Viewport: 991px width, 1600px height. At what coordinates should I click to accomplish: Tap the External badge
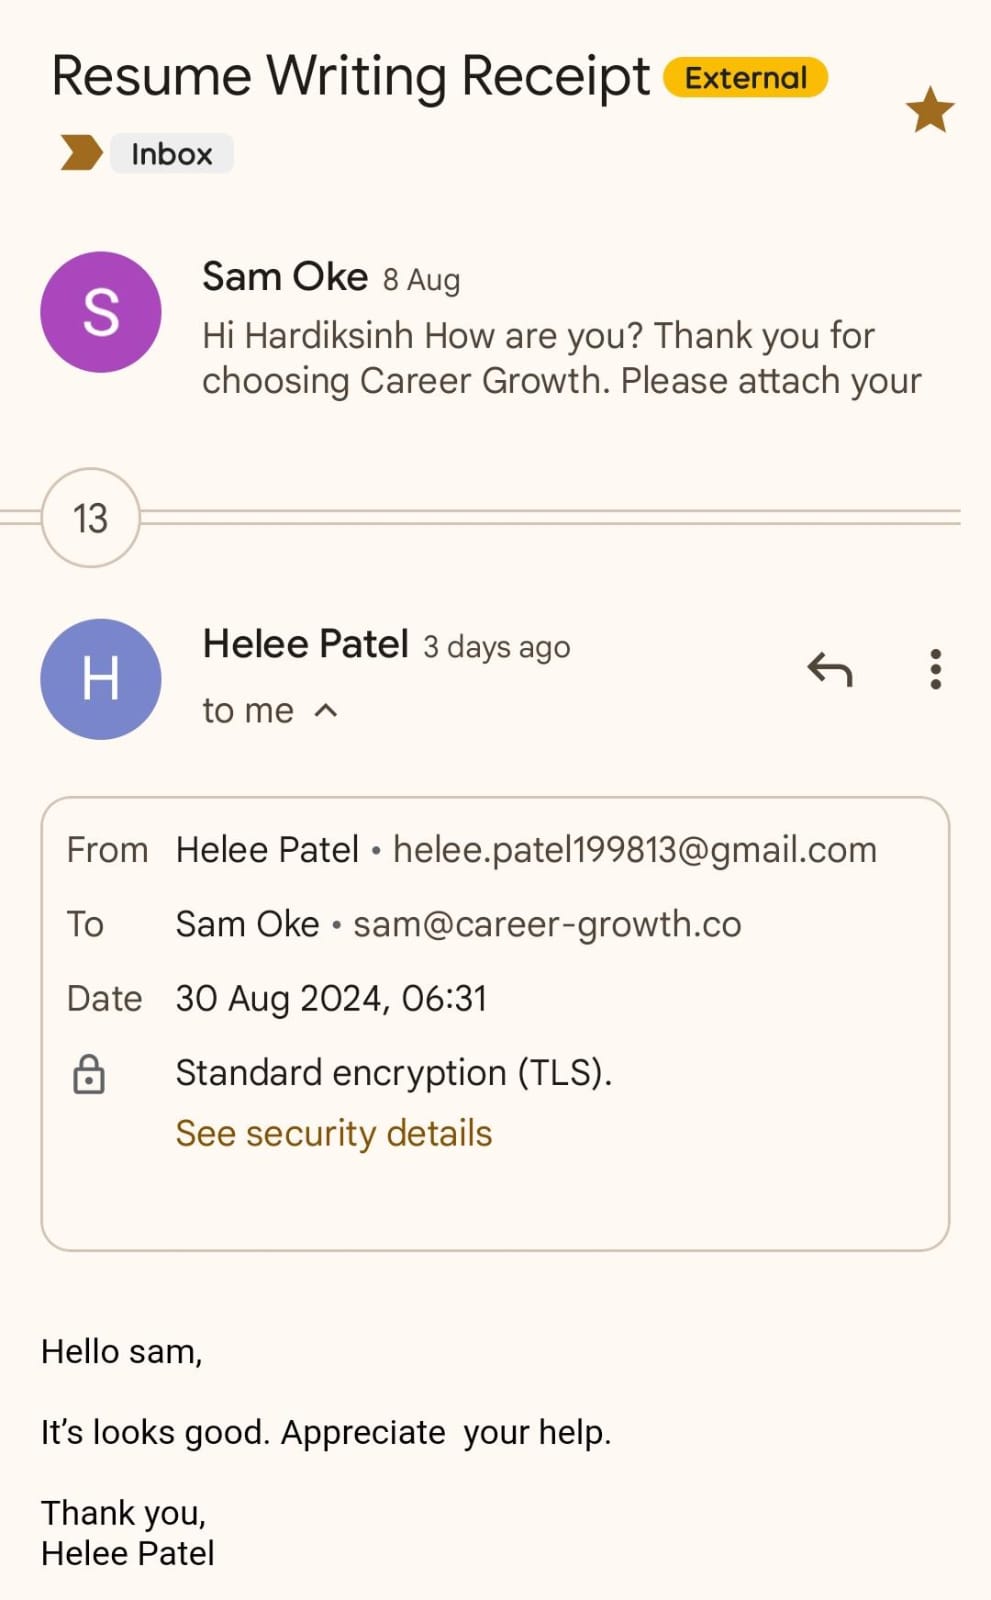[745, 78]
